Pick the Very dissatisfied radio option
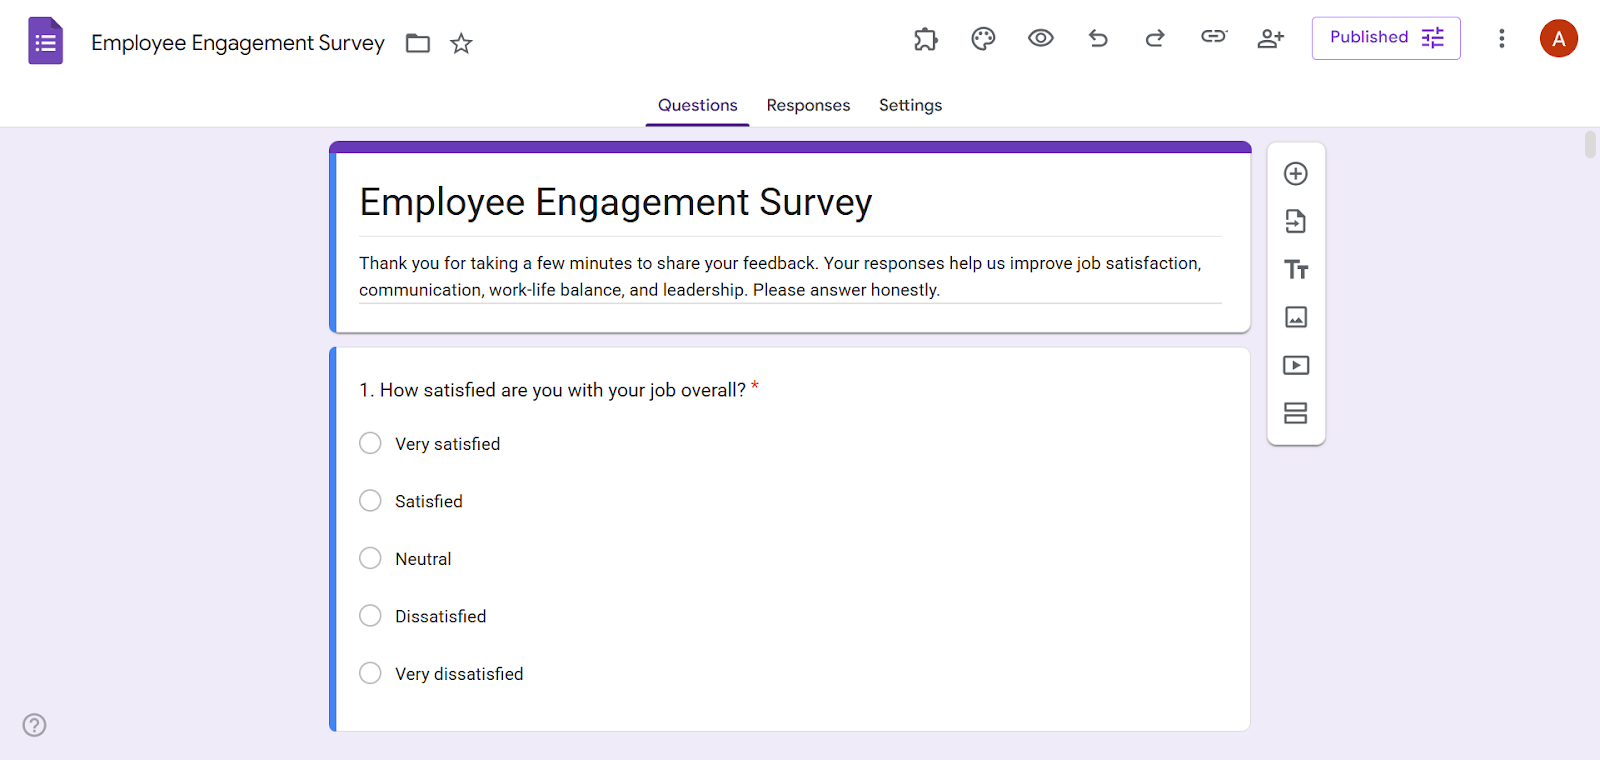This screenshot has height=760, width=1600. tap(370, 673)
